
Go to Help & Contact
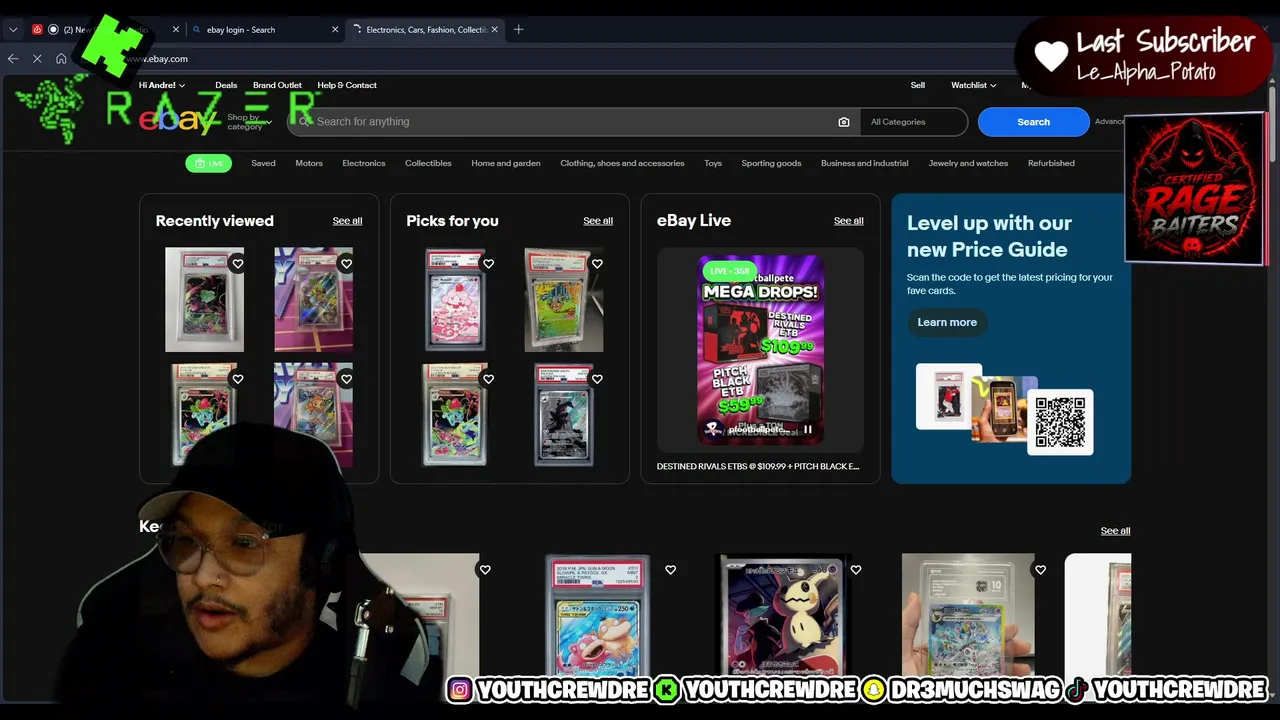pyautogui.click(x=347, y=86)
